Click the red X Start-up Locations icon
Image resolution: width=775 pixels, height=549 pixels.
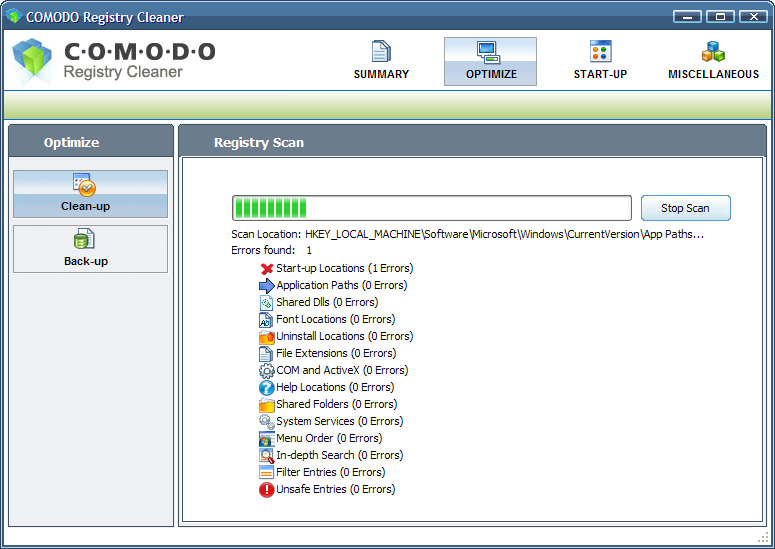click(x=266, y=269)
